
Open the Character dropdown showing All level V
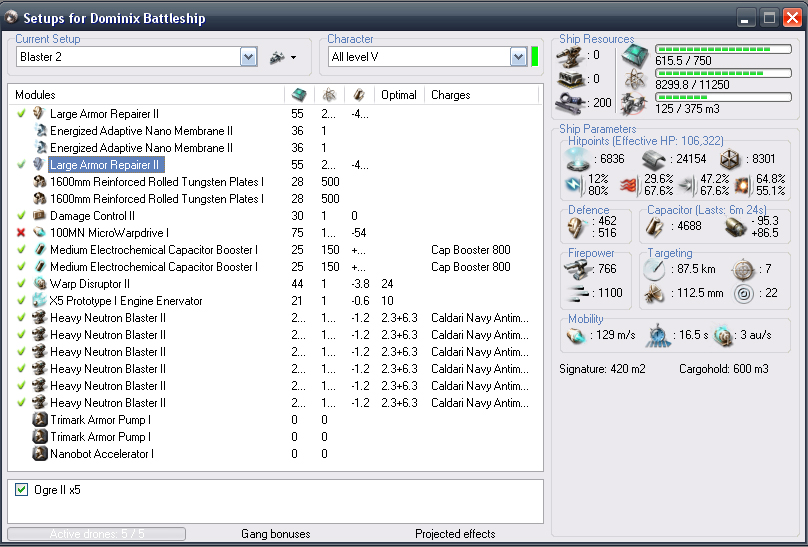pyautogui.click(x=518, y=58)
